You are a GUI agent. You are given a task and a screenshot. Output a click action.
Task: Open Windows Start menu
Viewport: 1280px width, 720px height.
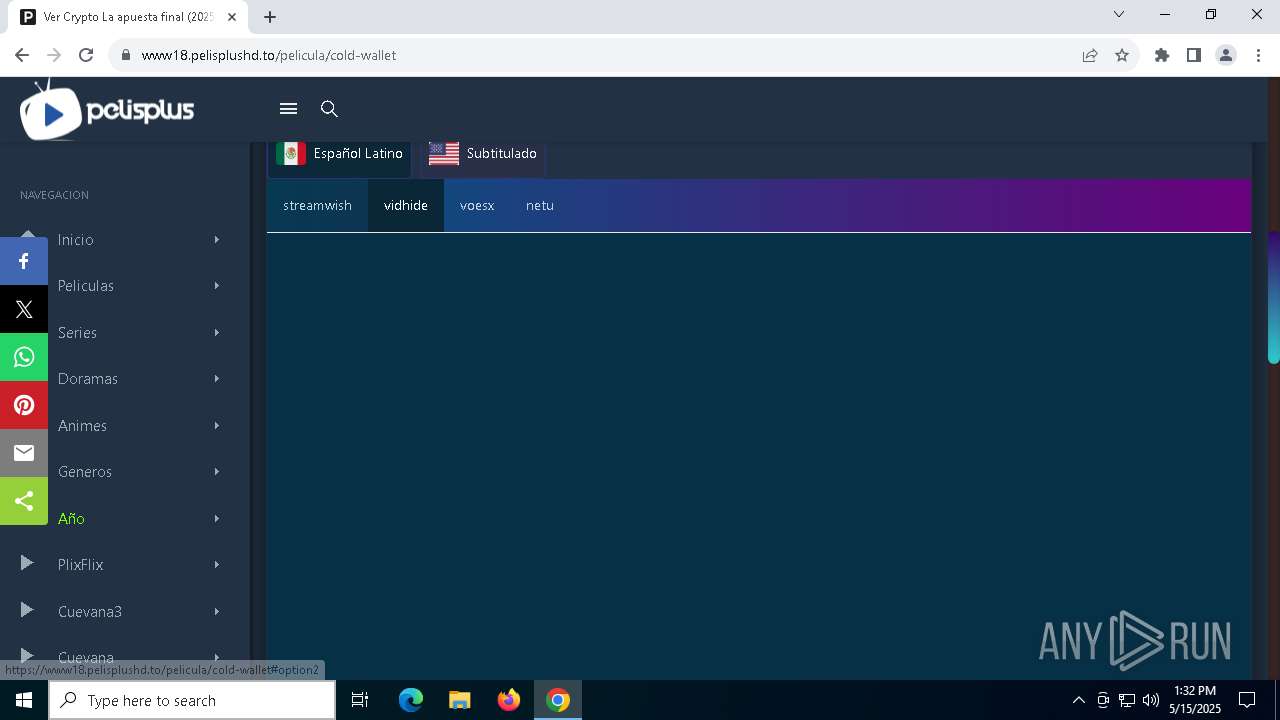click(x=24, y=700)
